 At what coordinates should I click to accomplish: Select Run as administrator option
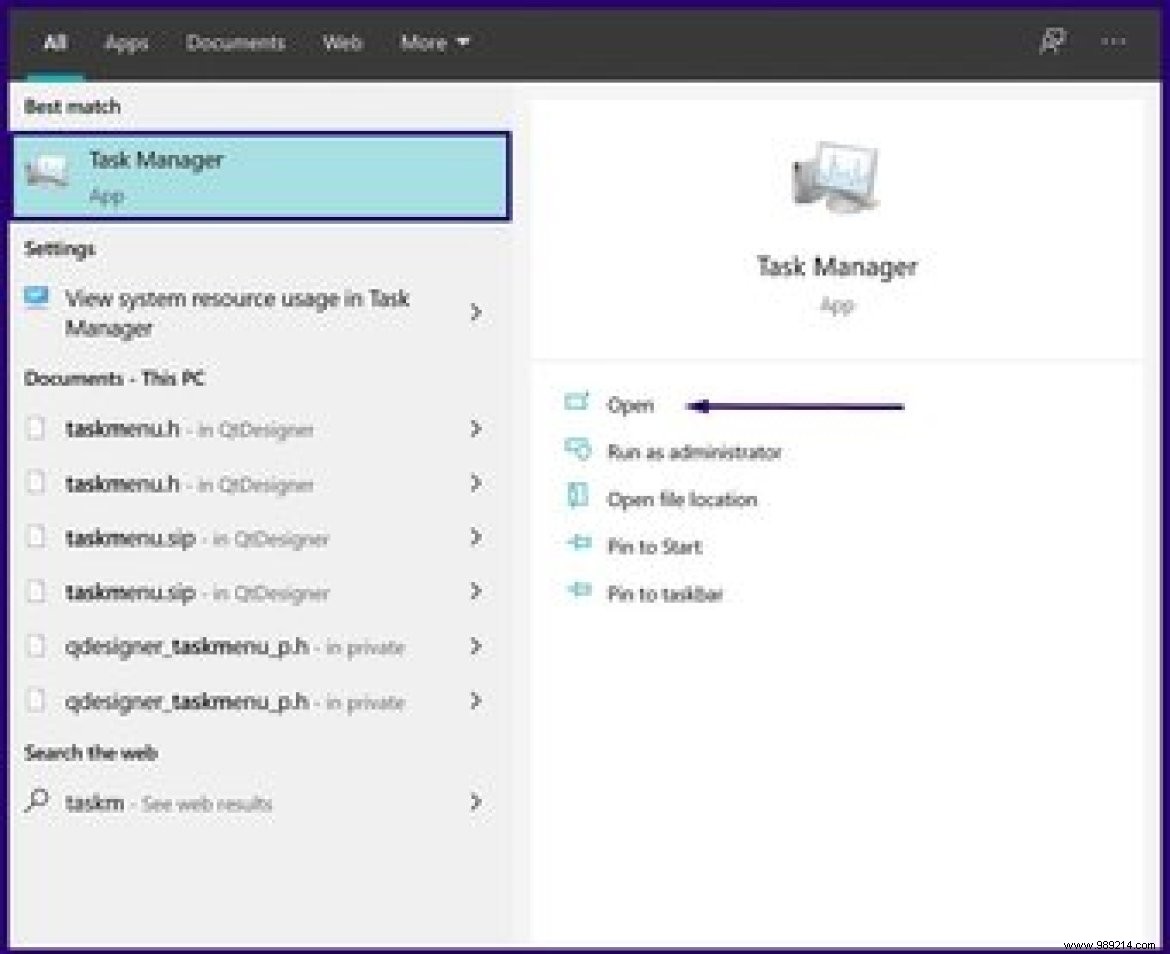[693, 452]
